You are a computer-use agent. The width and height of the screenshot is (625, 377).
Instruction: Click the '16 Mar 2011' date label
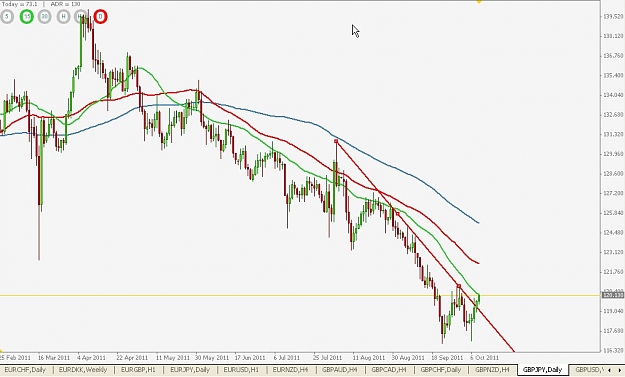pos(54,357)
